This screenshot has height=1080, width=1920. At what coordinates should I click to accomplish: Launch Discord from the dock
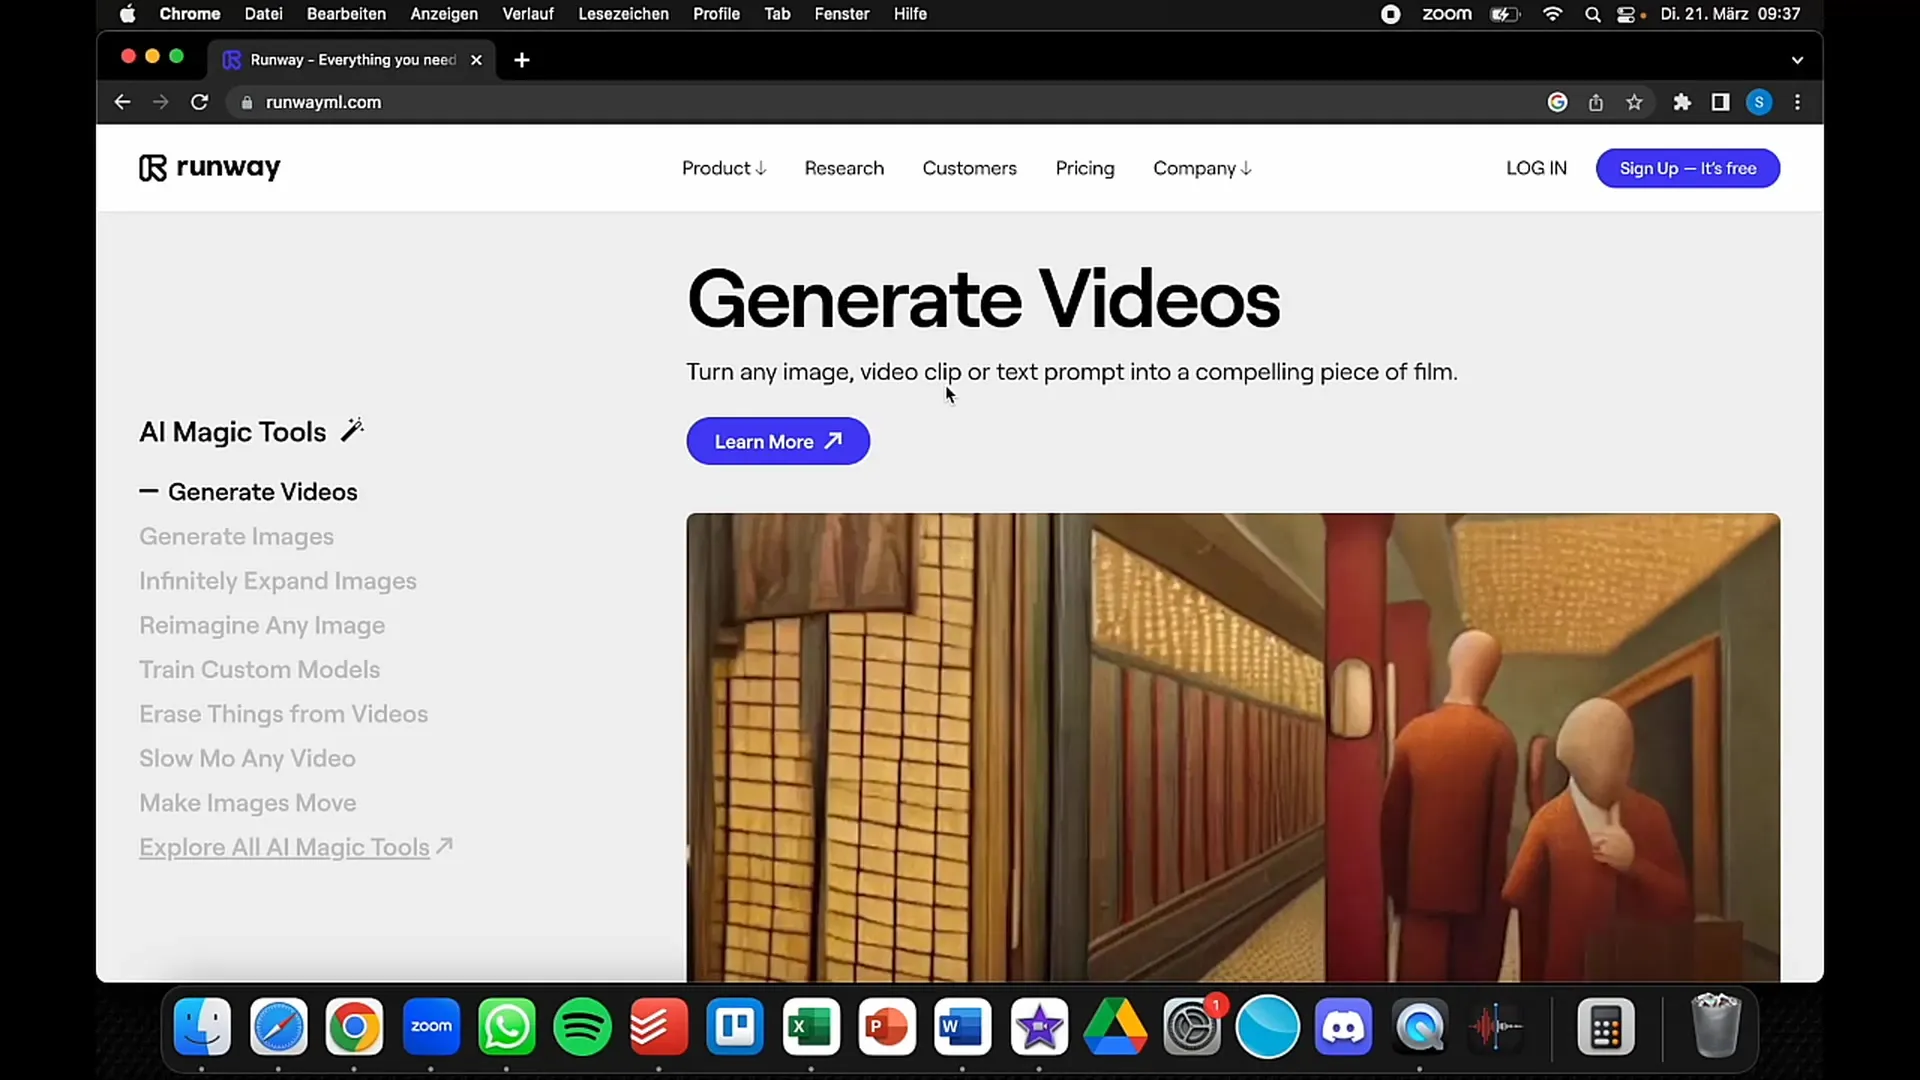click(x=1344, y=1026)
